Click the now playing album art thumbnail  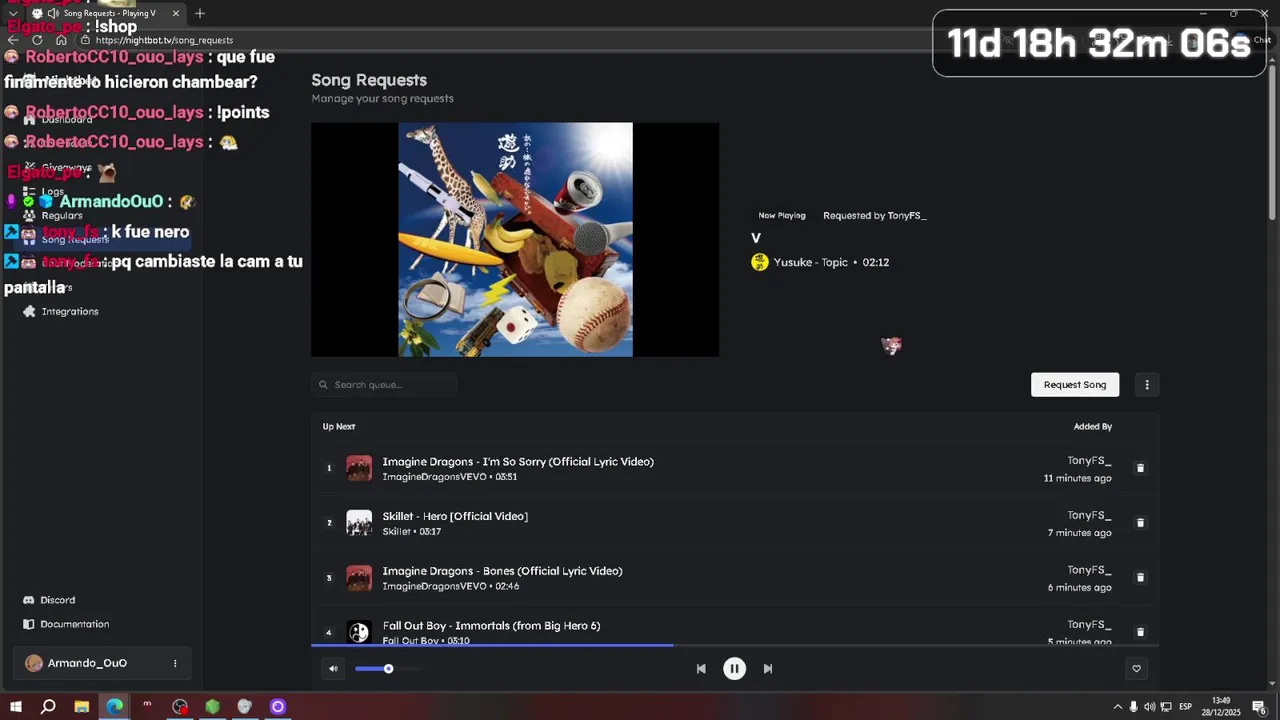[x=516, y=240]
